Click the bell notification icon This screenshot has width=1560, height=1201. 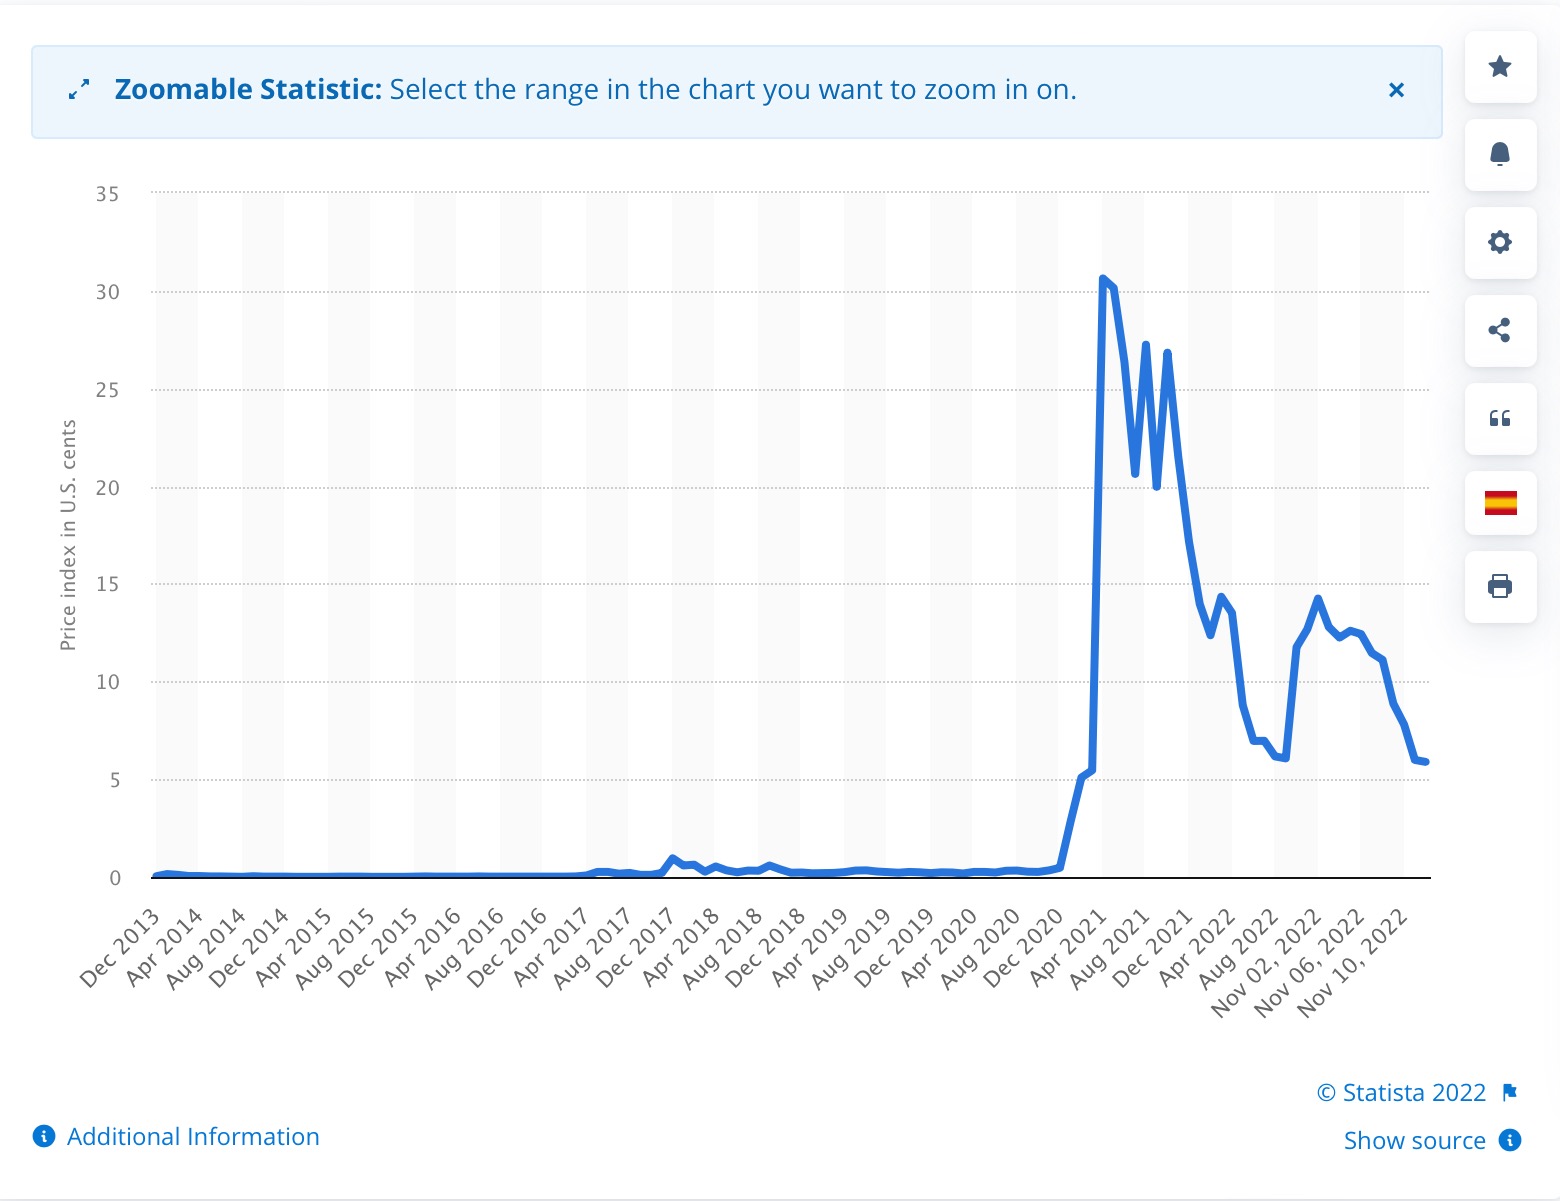point(1500,154)
